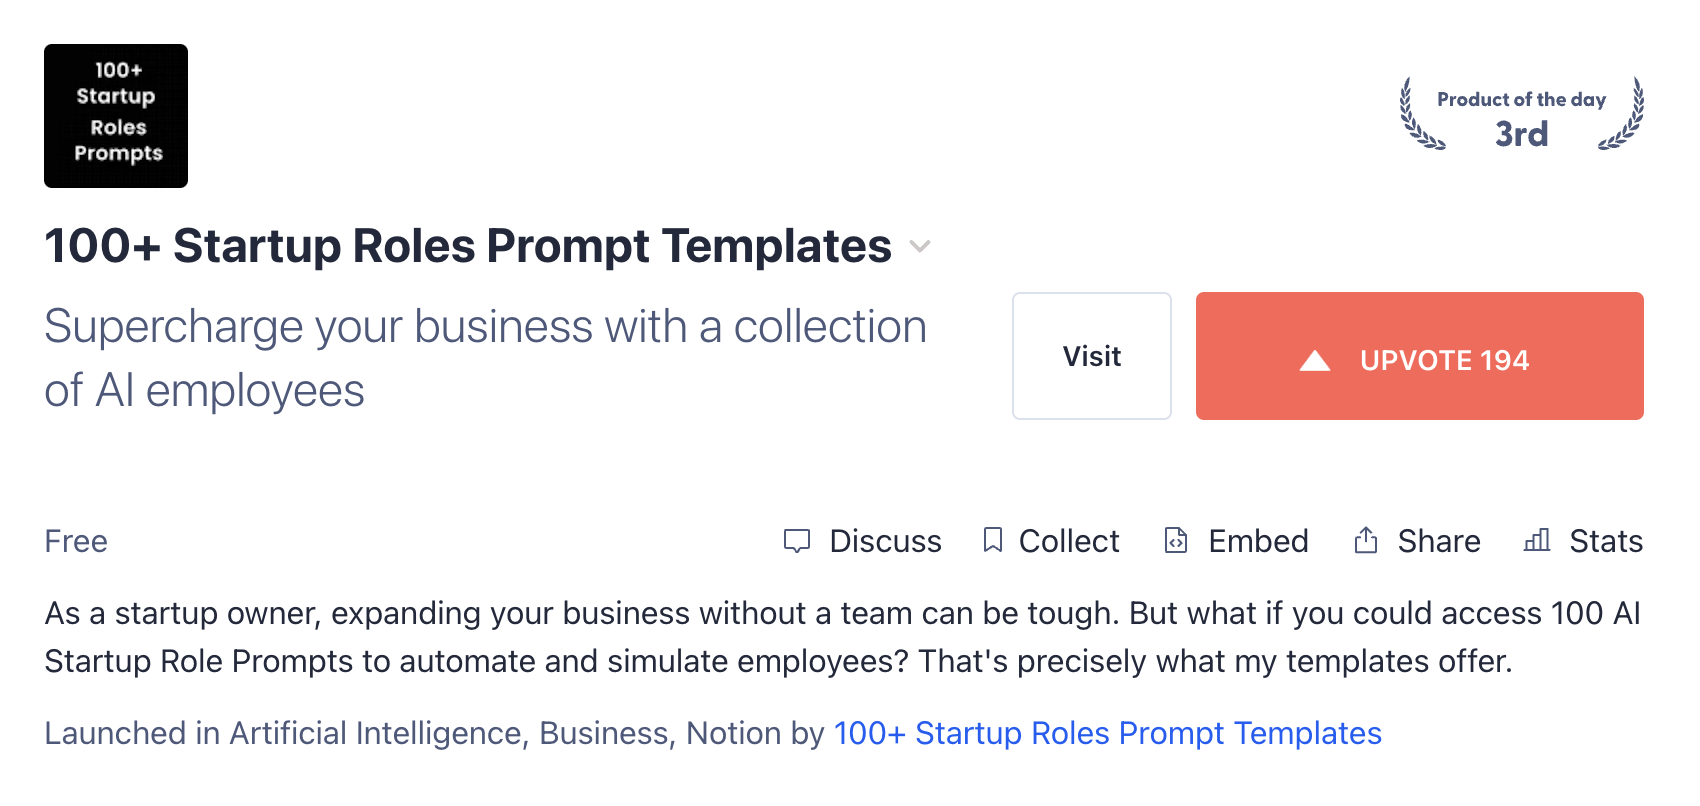The height and width of the screenshot is (806, 1700).
Task: Upvote the product via the UPVOTE 194 label
Action: click(1444, 360)
